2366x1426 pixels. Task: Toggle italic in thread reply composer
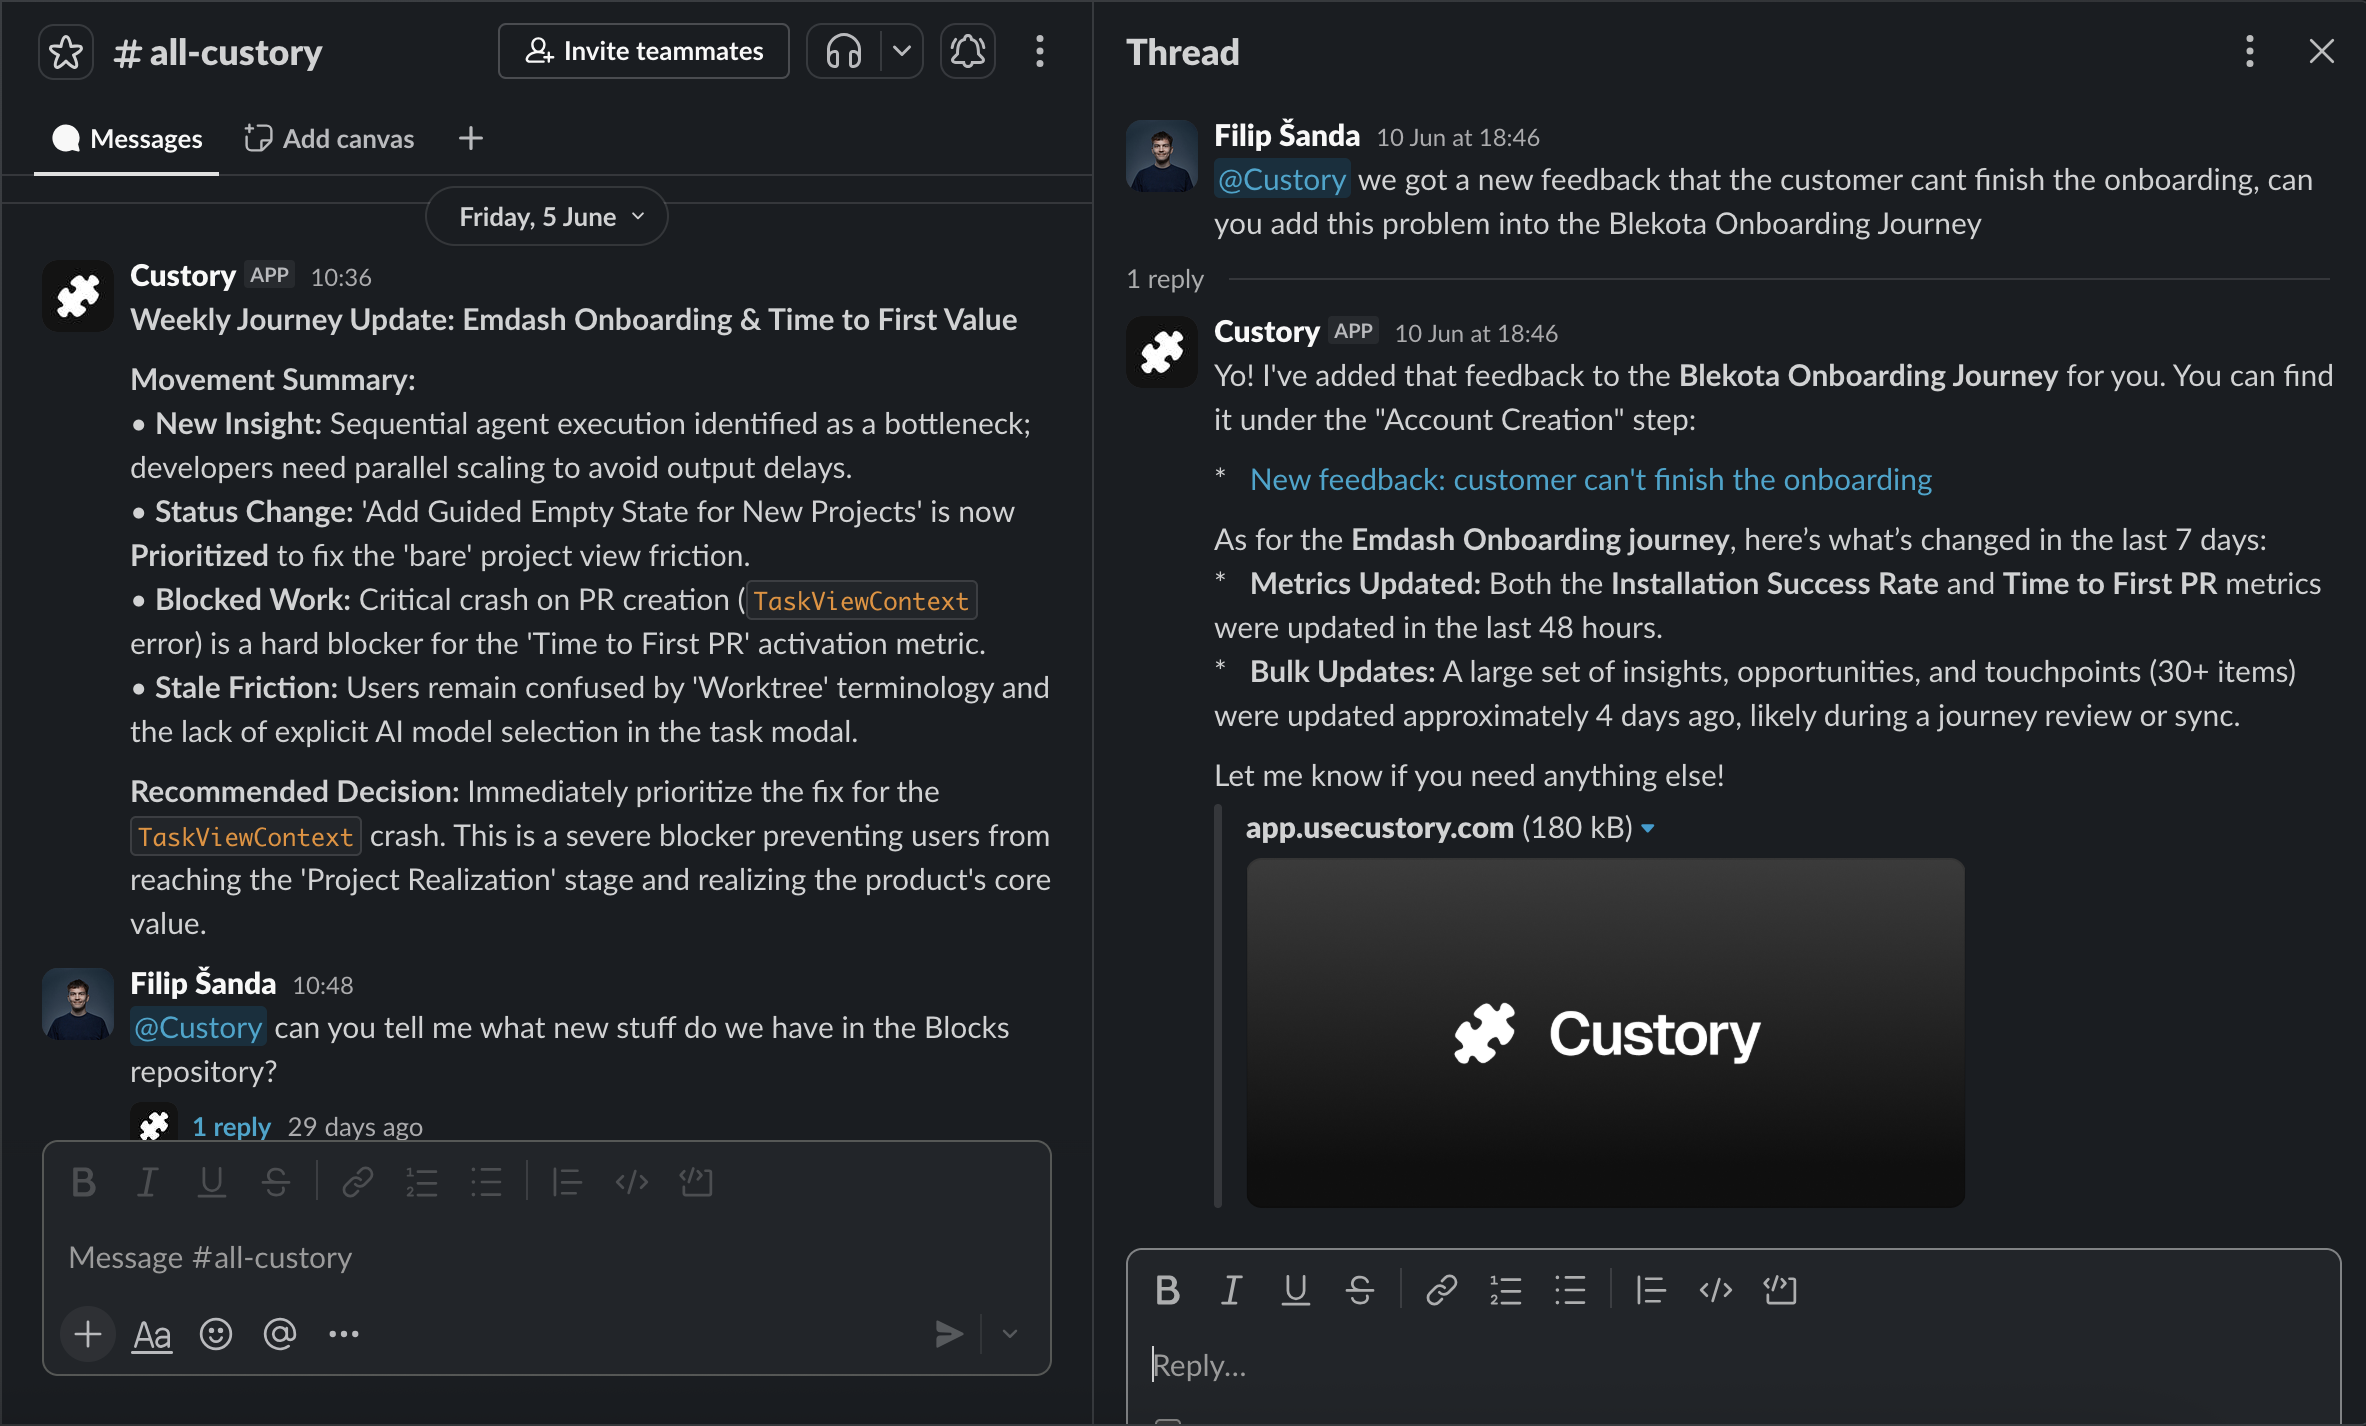(1232, 1291)
